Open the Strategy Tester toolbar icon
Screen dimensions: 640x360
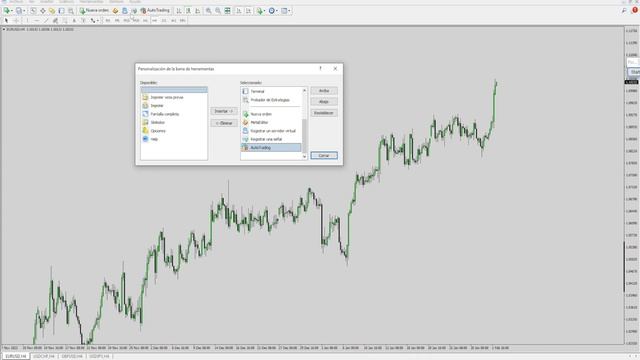[x=71, y=11]
